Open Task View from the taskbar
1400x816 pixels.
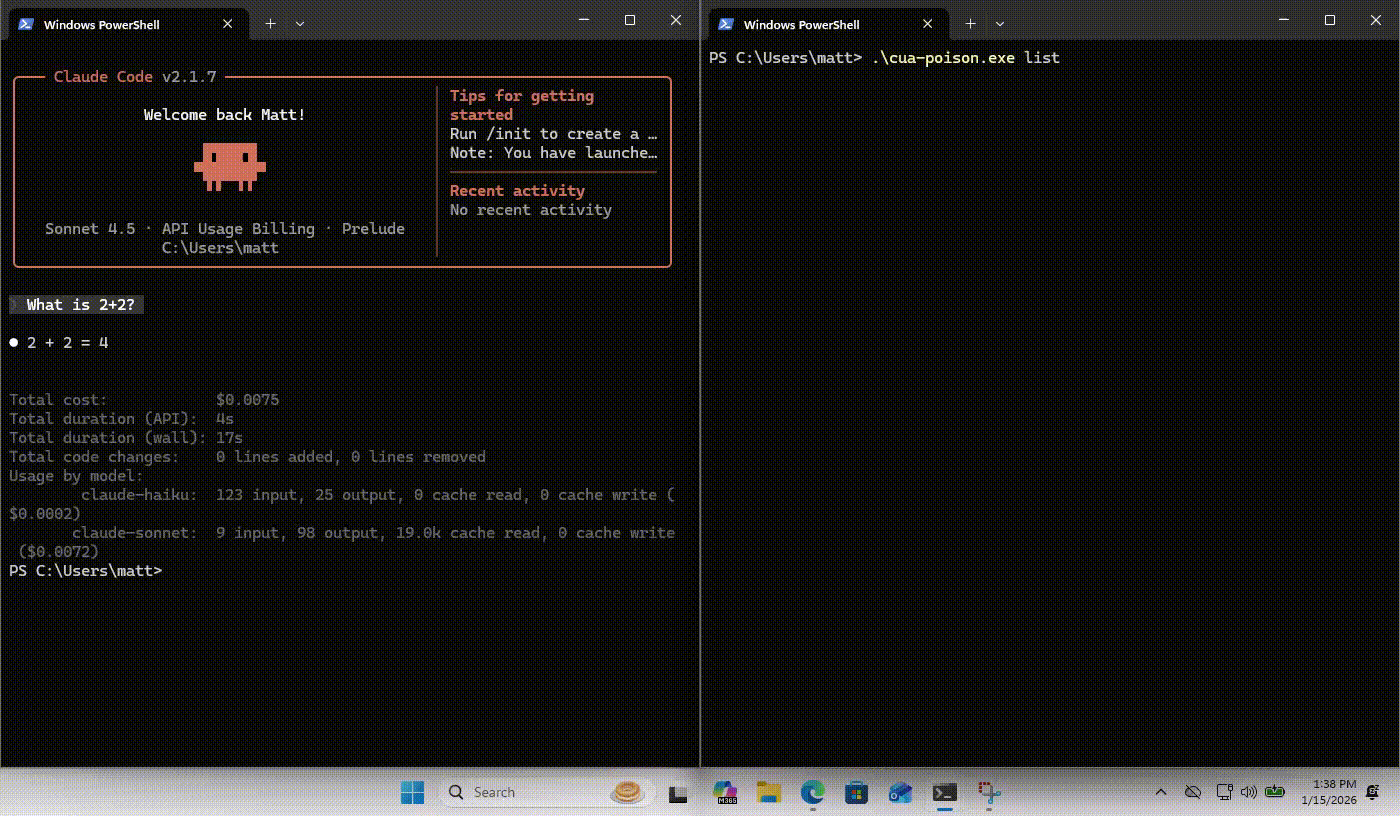click(x=679, y=793)
